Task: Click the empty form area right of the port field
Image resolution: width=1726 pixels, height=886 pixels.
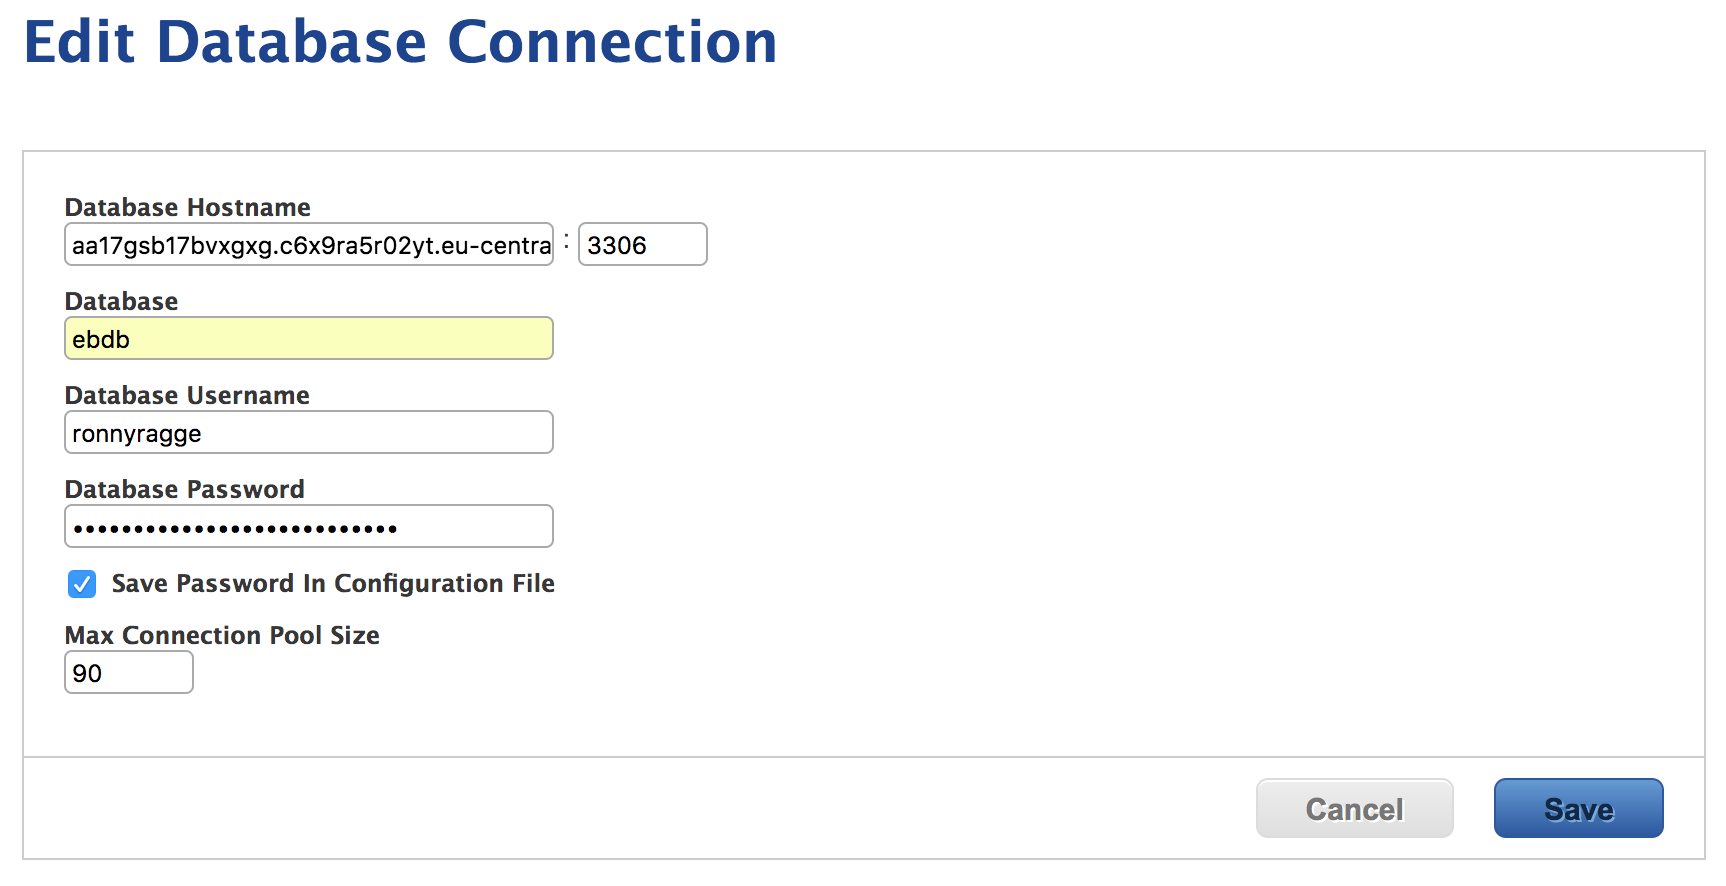Action: [1200, 244]
